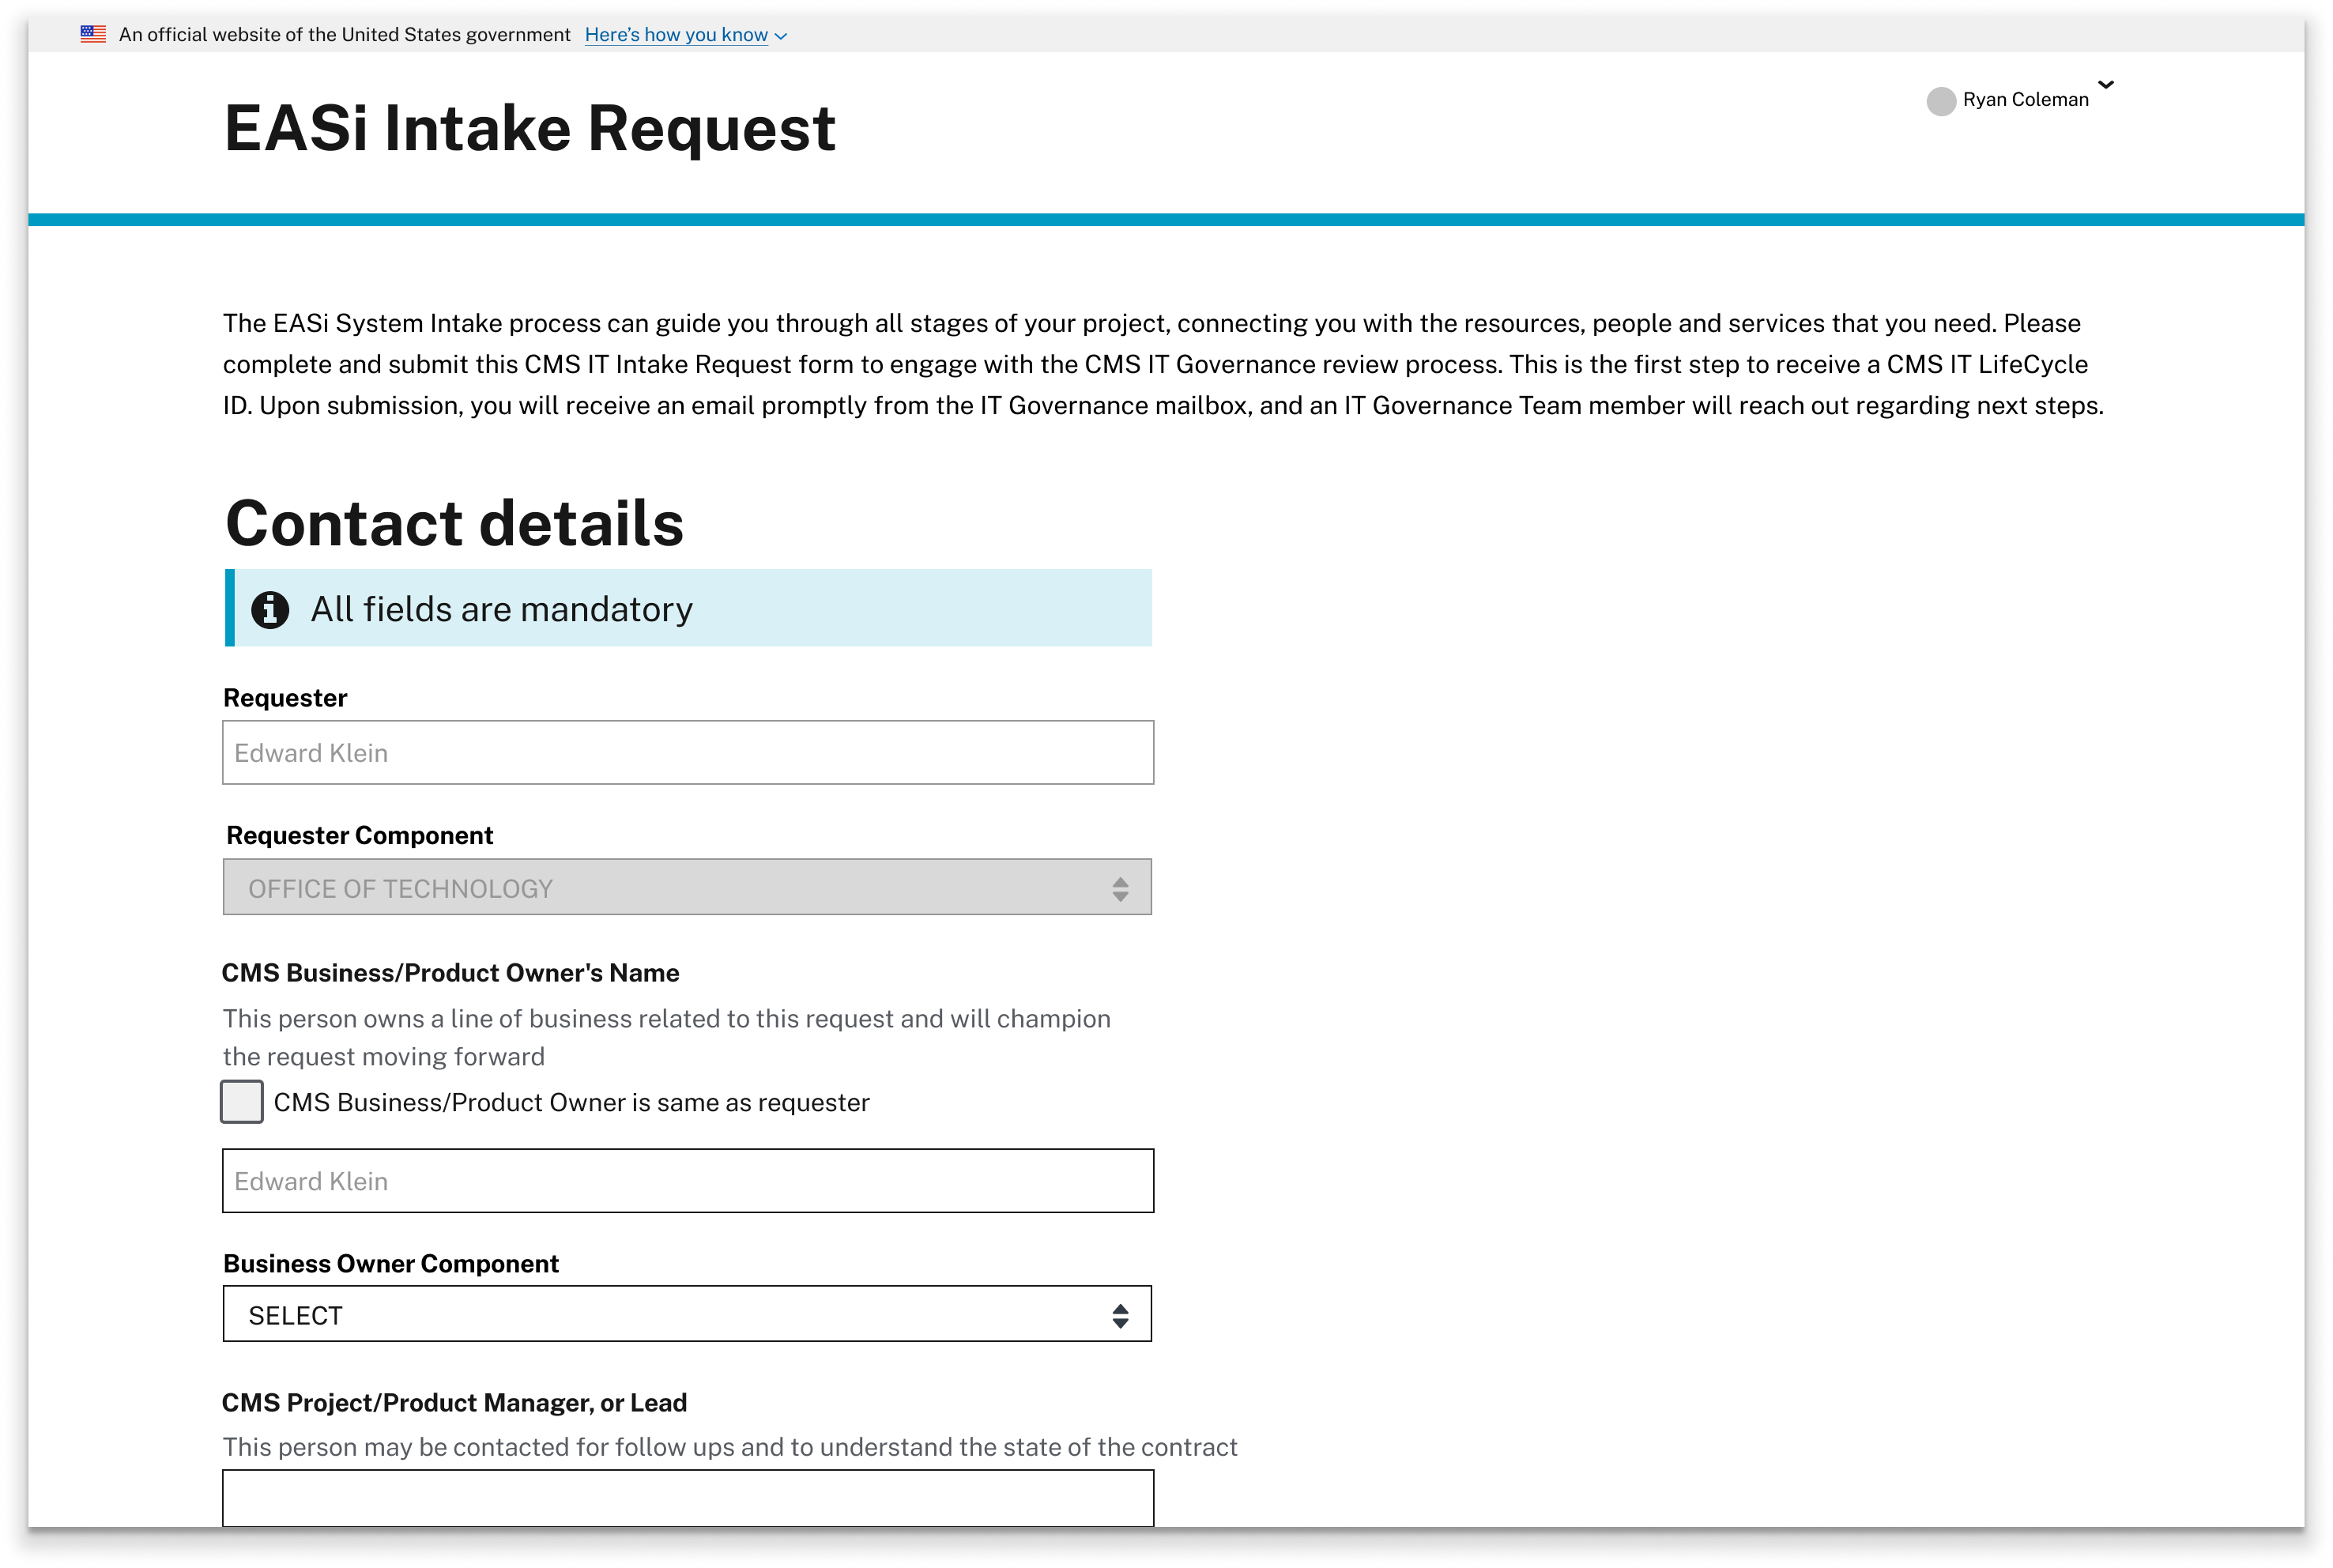Click the "EASi Intake Request" page title
This screenshot has width=2333, height=1568.
pos(529,129)
